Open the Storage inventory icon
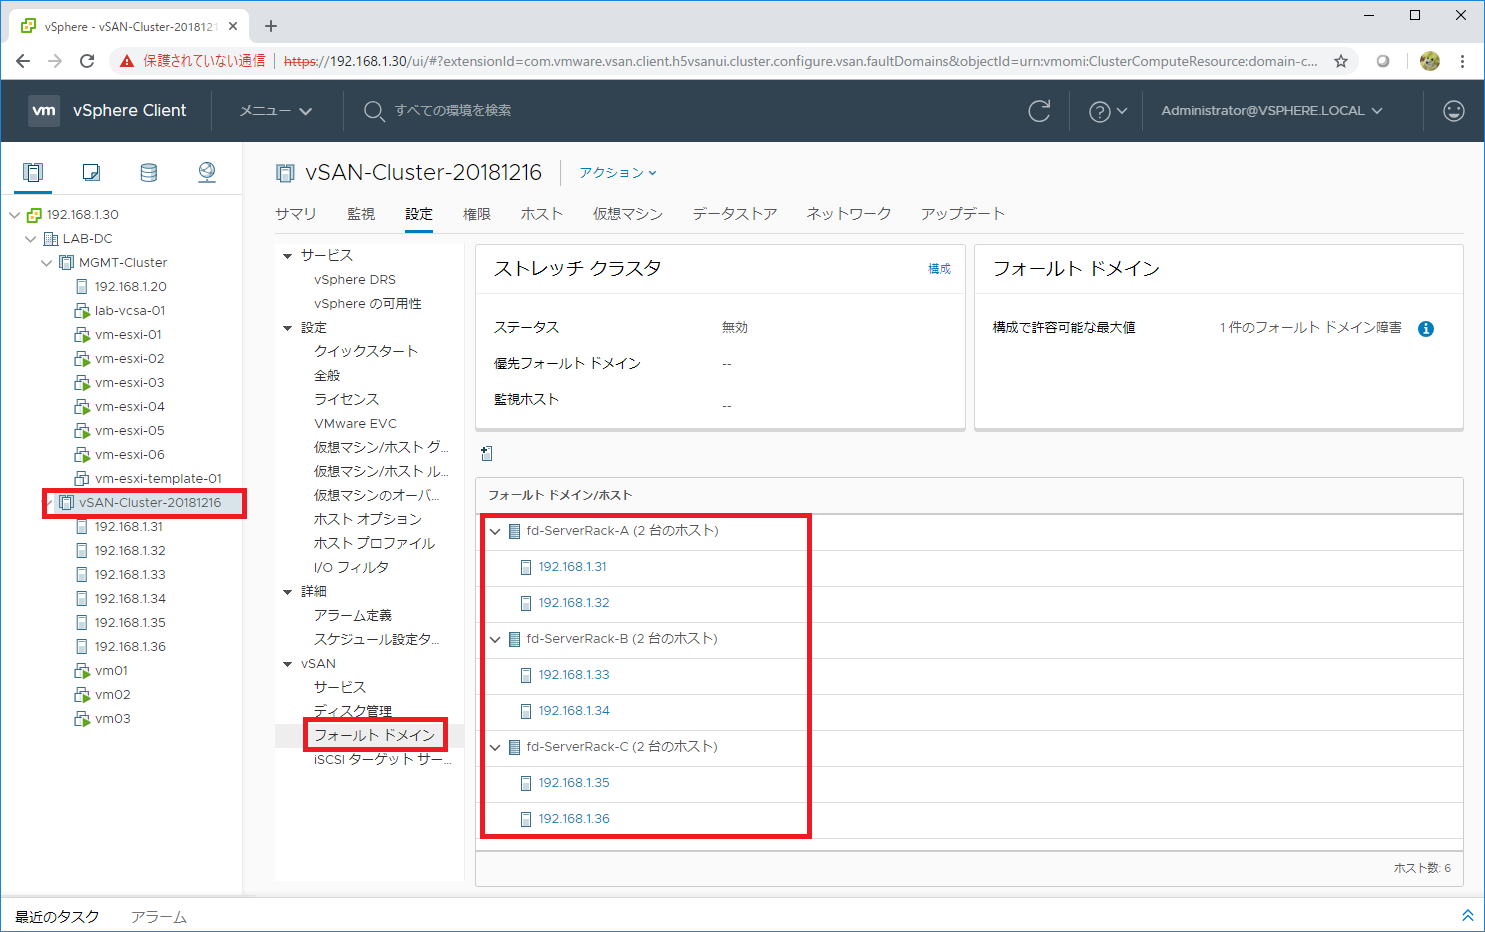This screenshot has height=932, width=1485. [x=149, y=172]
